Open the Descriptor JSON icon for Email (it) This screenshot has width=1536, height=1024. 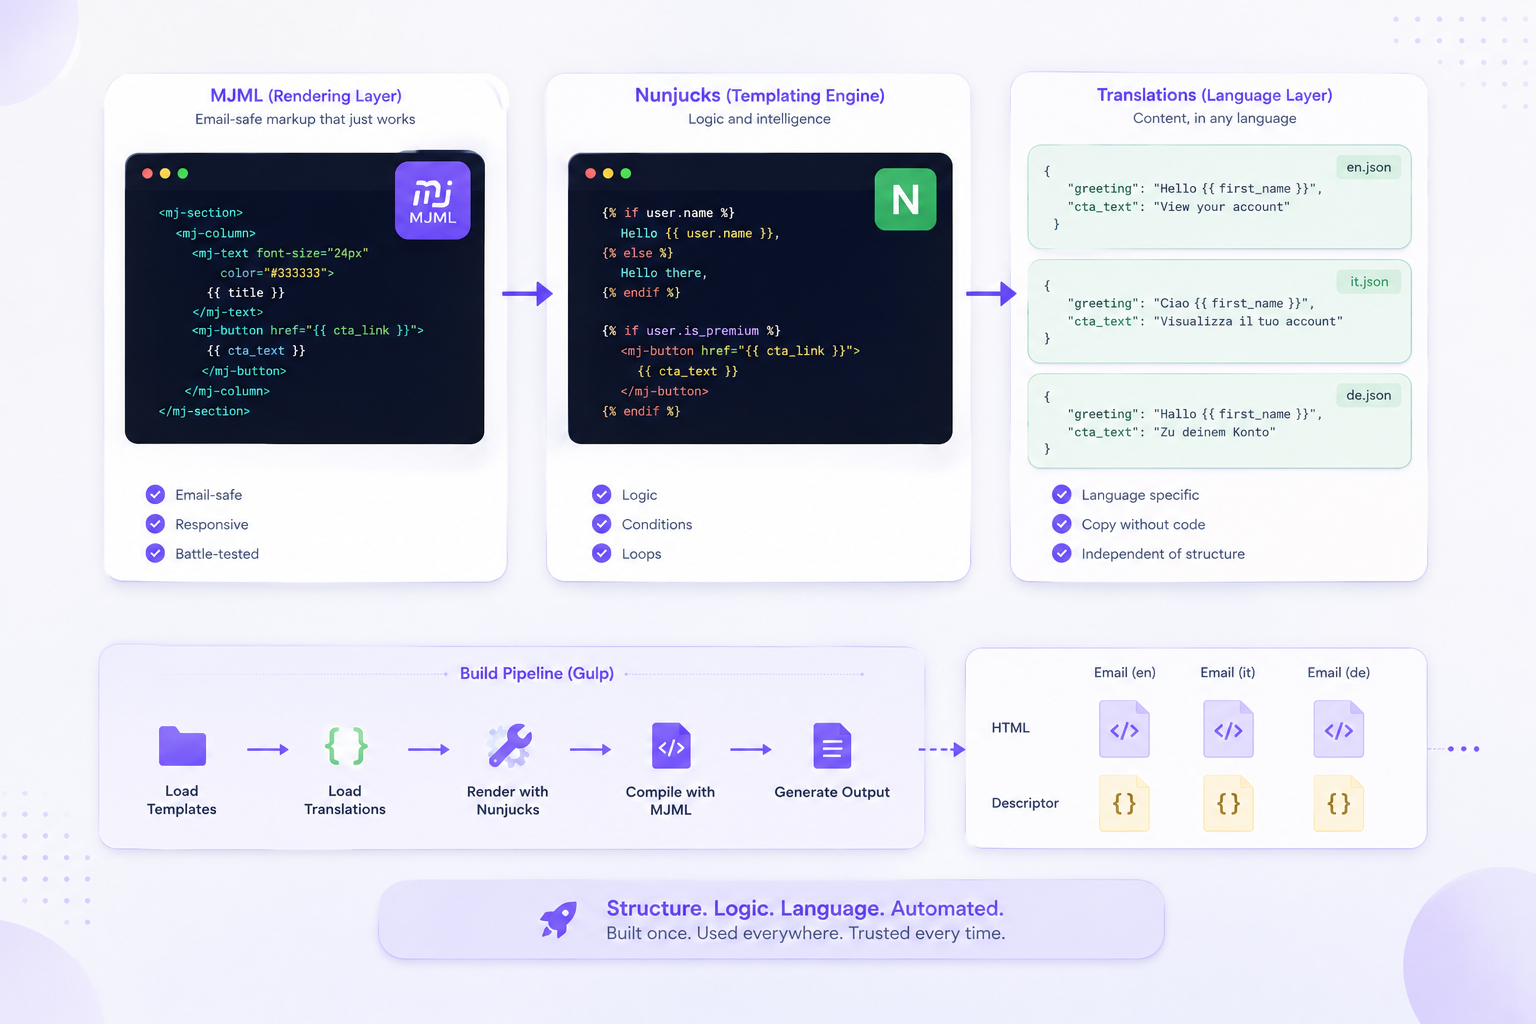[x=1228, y=803]
